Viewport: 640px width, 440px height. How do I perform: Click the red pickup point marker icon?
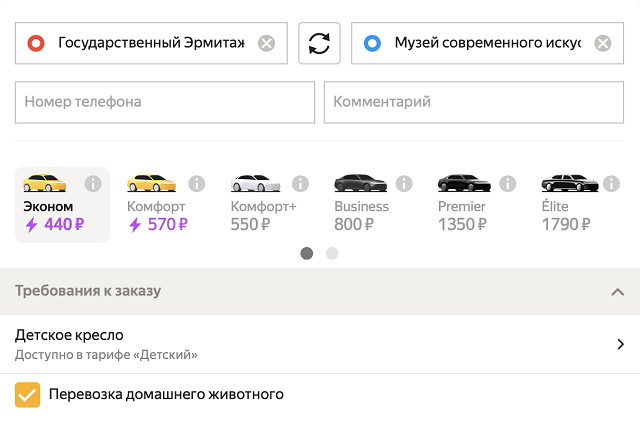36,43
